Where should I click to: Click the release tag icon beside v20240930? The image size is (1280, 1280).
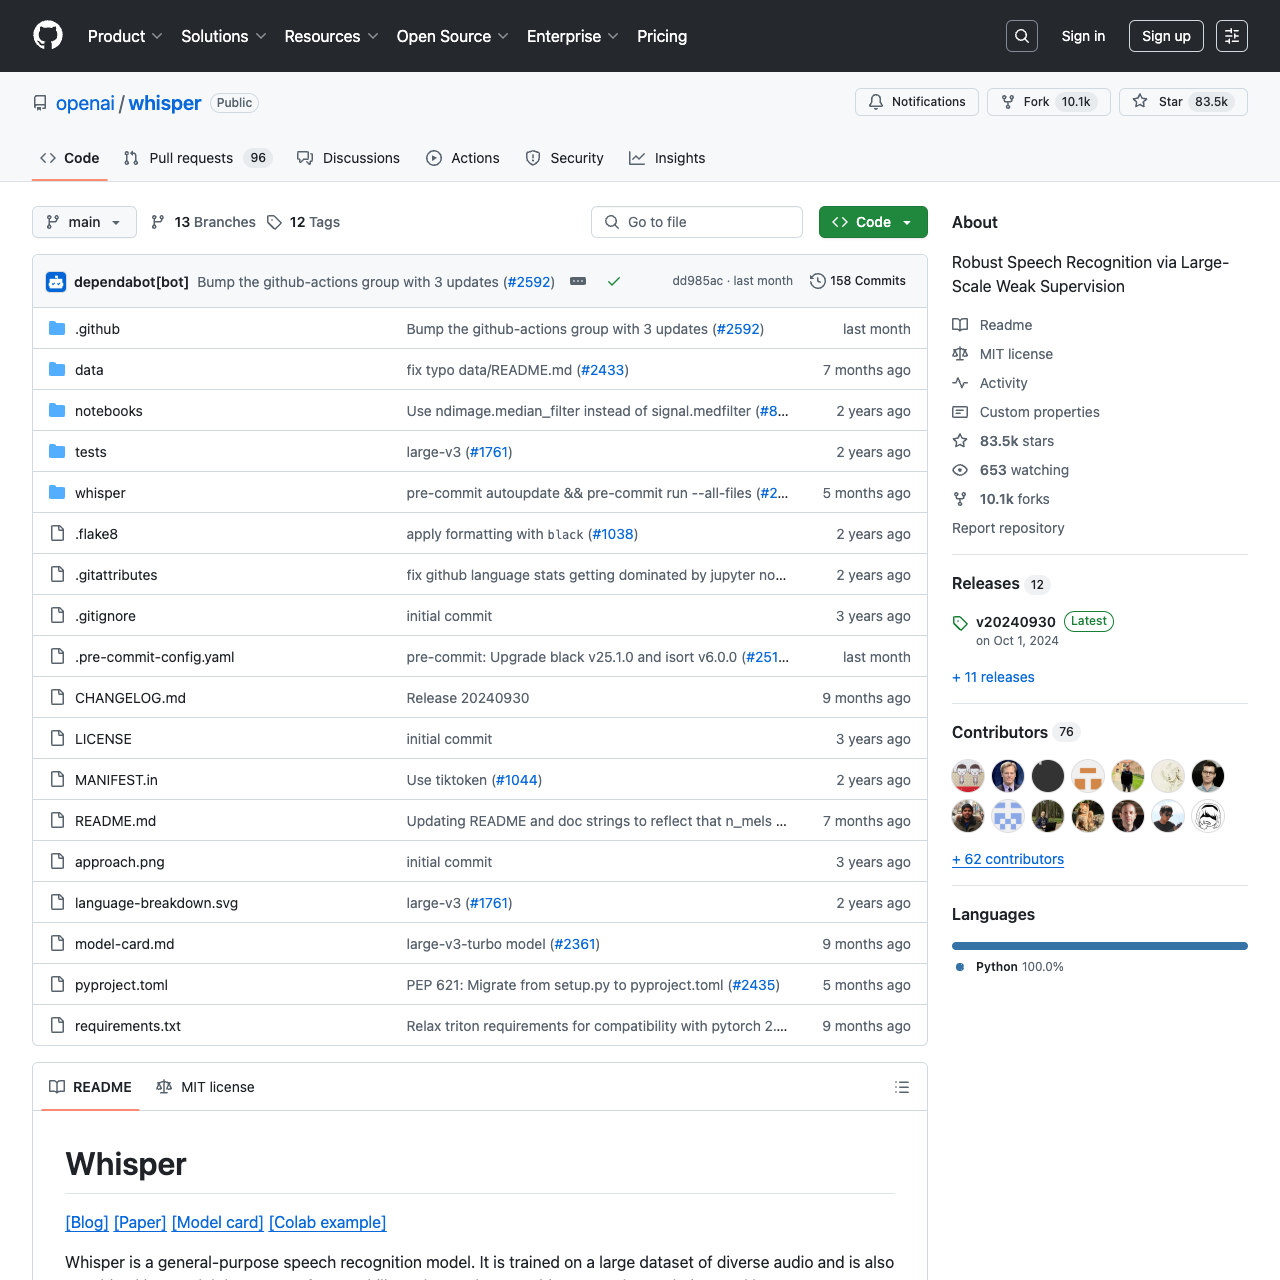pyautogui.click(x=960, y=623)
